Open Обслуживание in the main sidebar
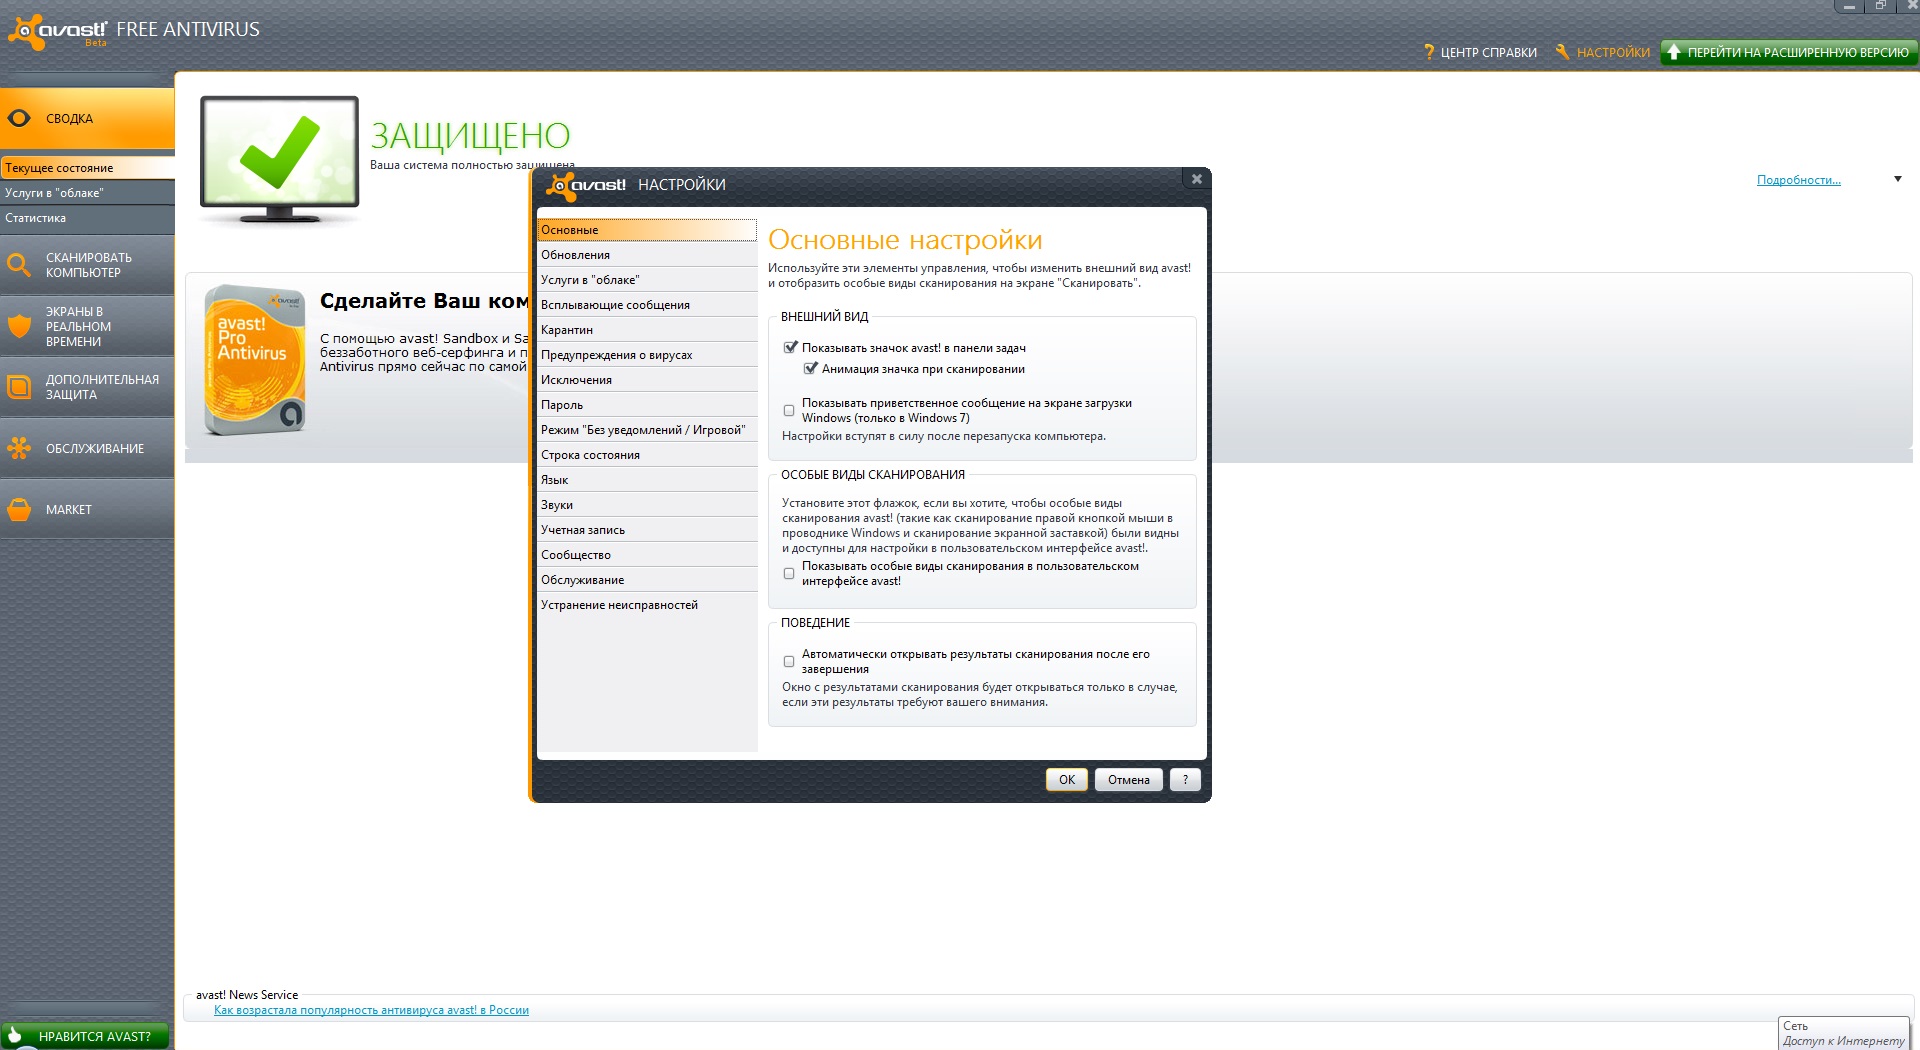The height and width of the screenshot is (1050, 1920). [87, 448]
